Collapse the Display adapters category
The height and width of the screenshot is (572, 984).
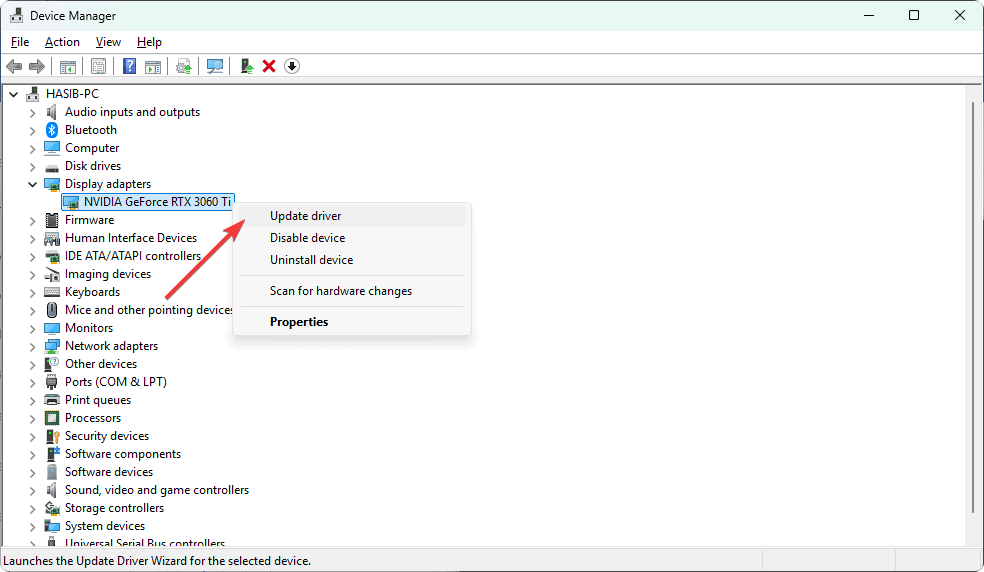point(33,184)
